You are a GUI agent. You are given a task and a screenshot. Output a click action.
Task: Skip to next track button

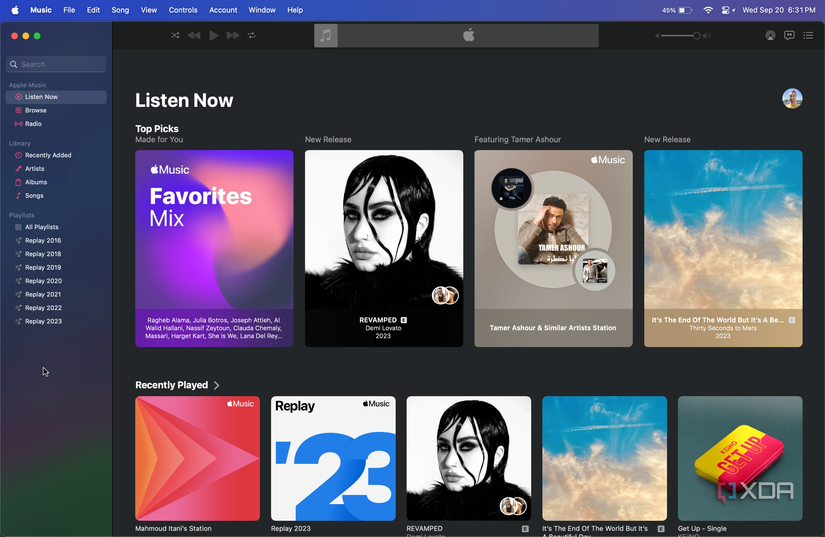coord(233,35)
